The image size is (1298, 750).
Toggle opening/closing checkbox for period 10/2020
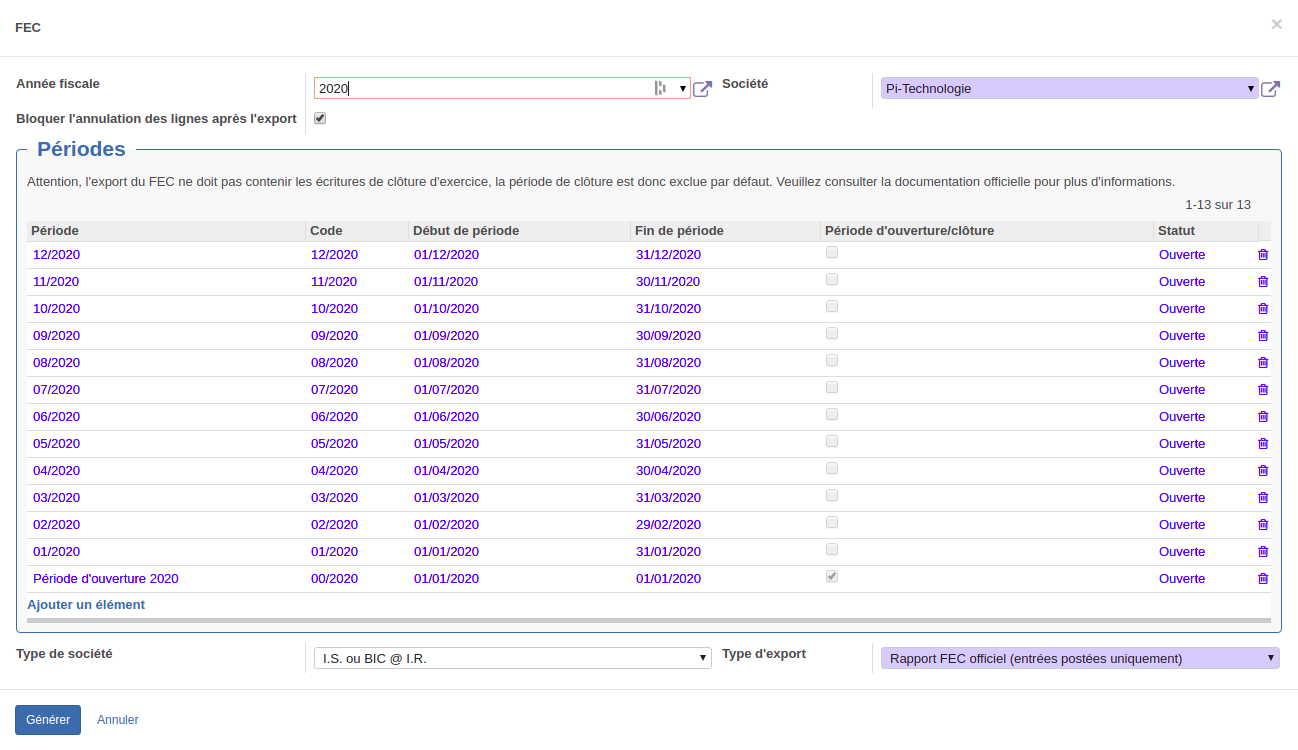832,307
